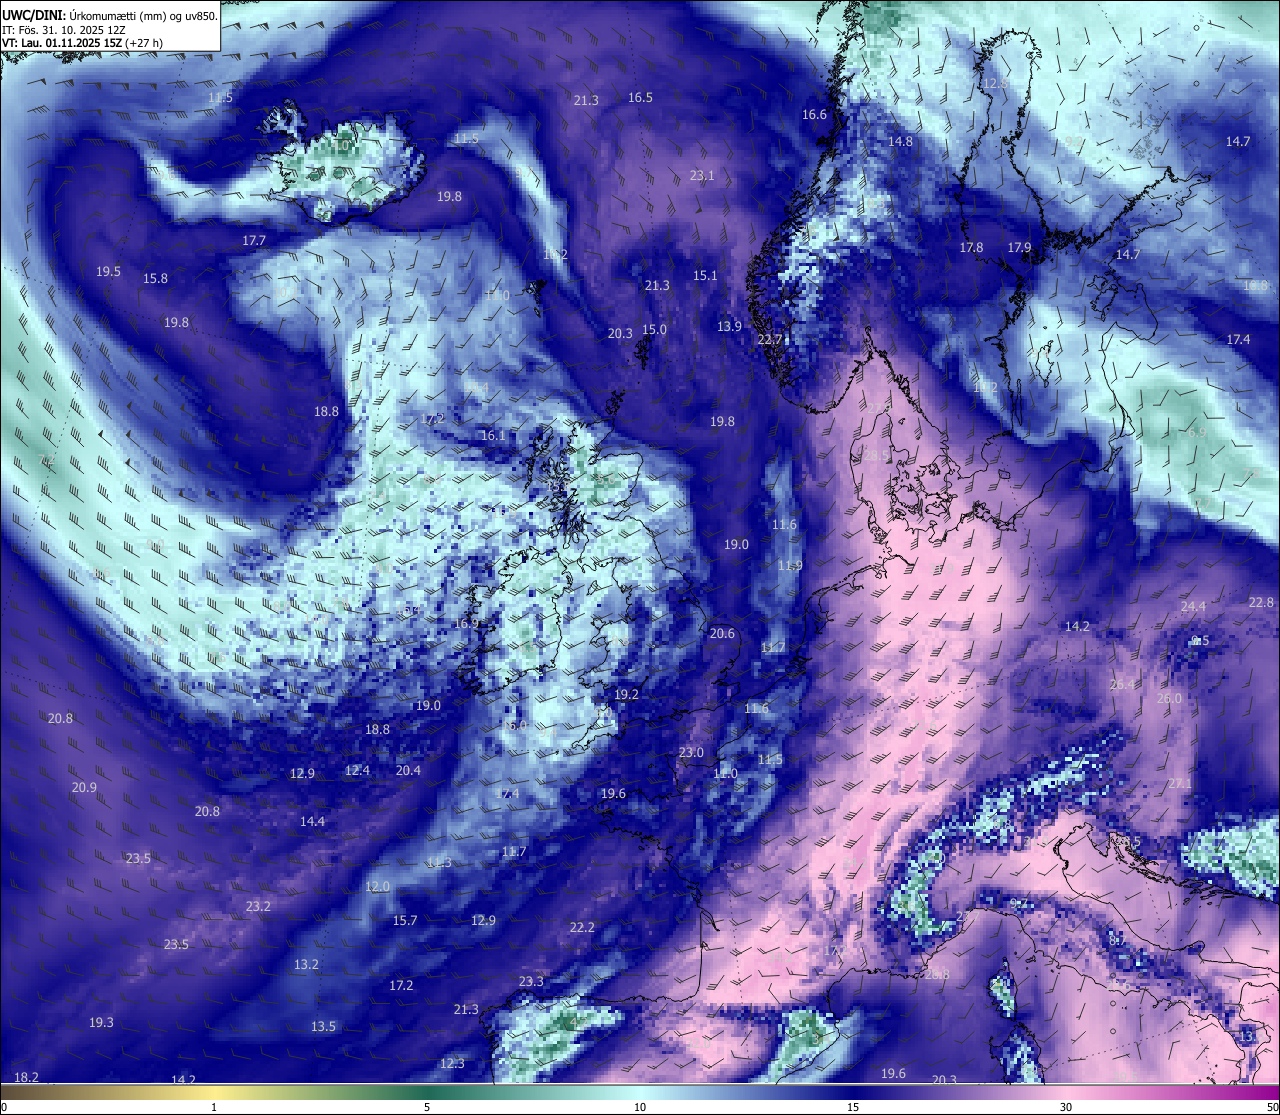Screen dimensions: 1280x1115
Task: Select the 17.8 value over the Gulf of Bothnia
Action: [971, 247]
